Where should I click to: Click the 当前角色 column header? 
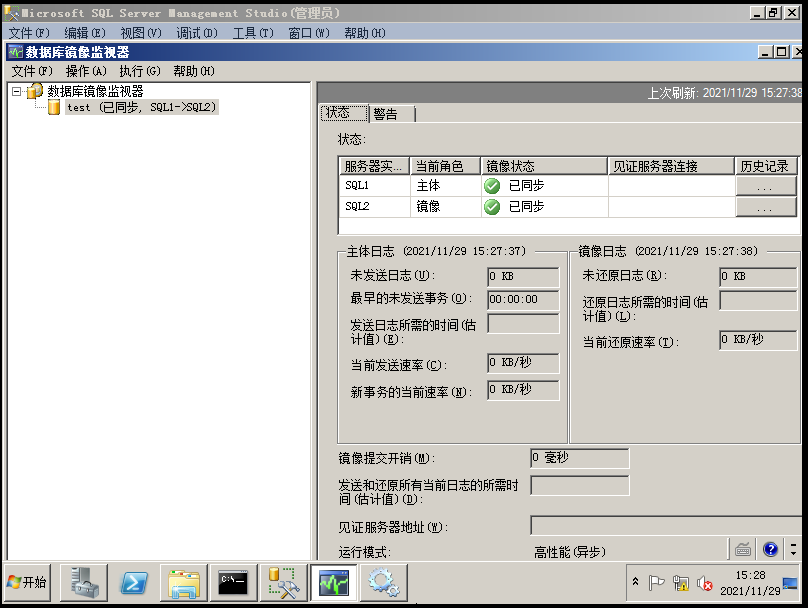[445, 166]
